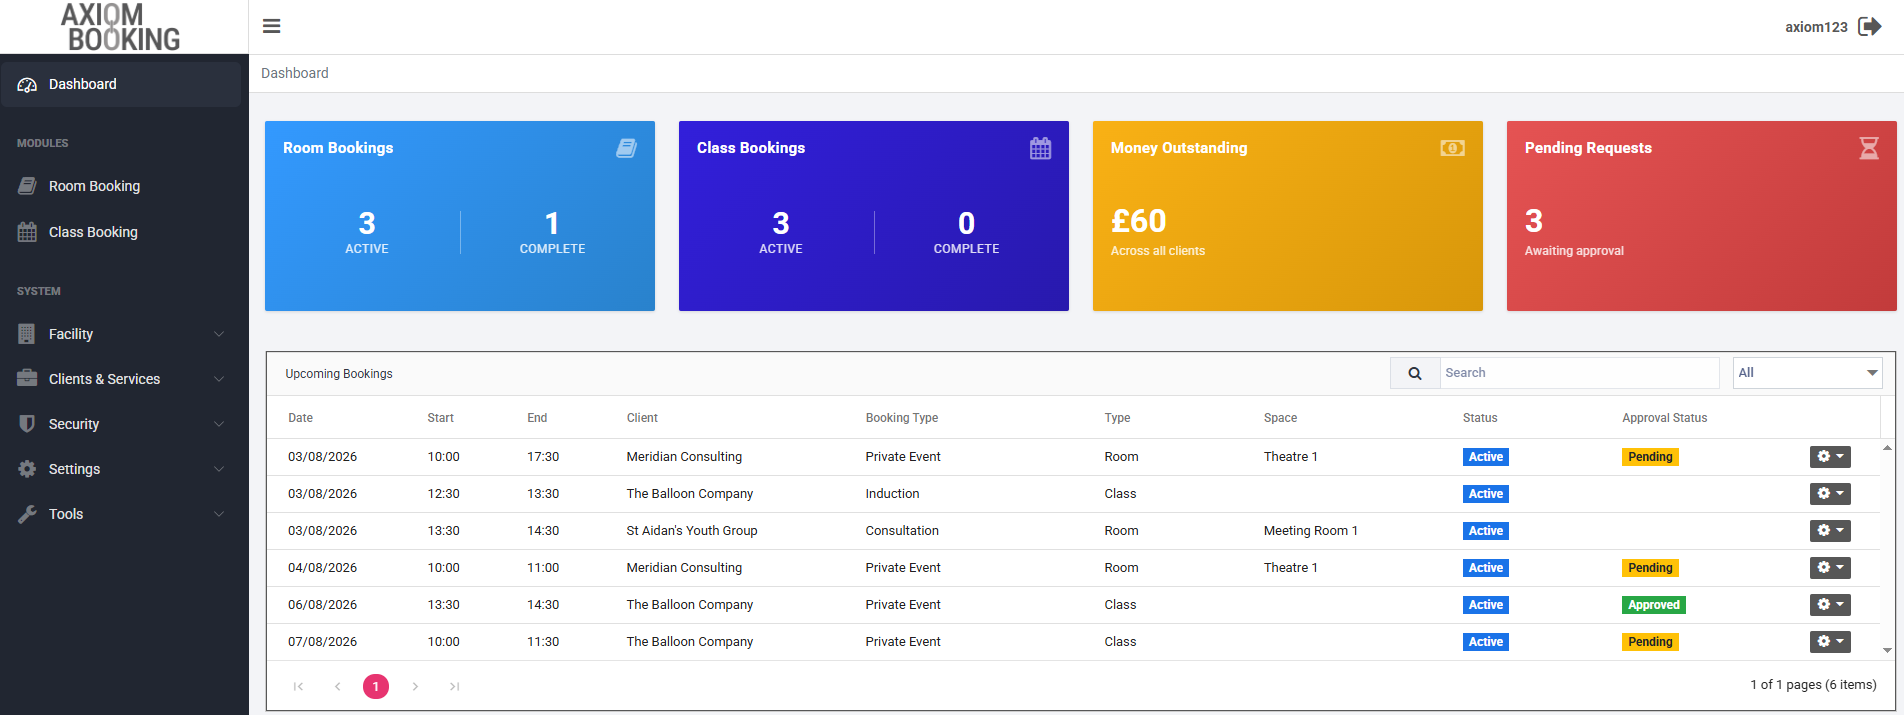Open the Dashboard menu item
Image resolution: width=1904 pixels, height=715 pixels.
121,85
